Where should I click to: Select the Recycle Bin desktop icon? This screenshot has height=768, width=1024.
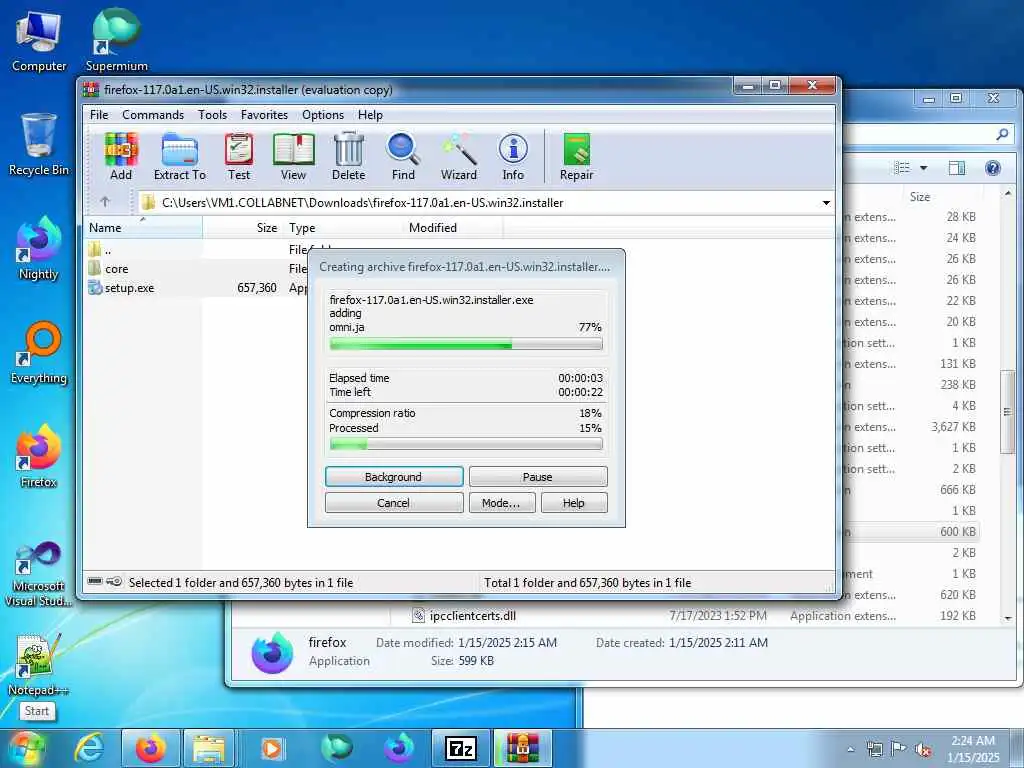(39, 145)
